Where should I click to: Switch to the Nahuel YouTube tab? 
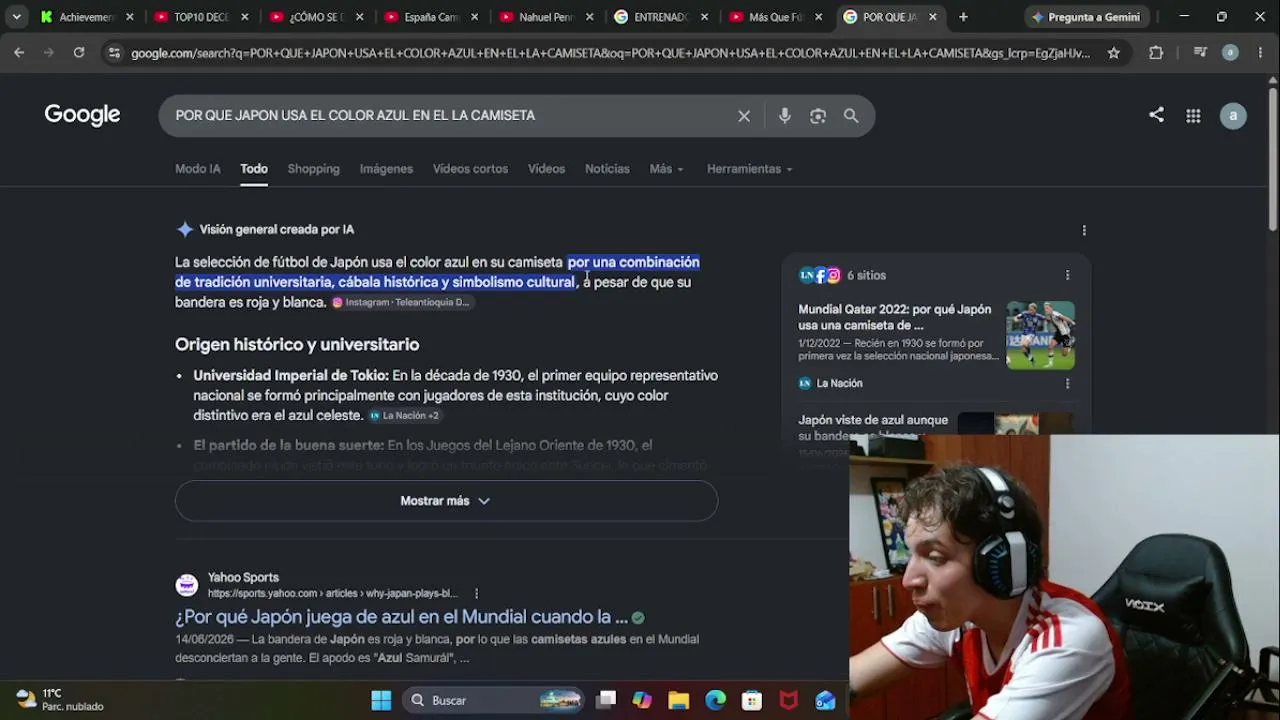(547, 17)
